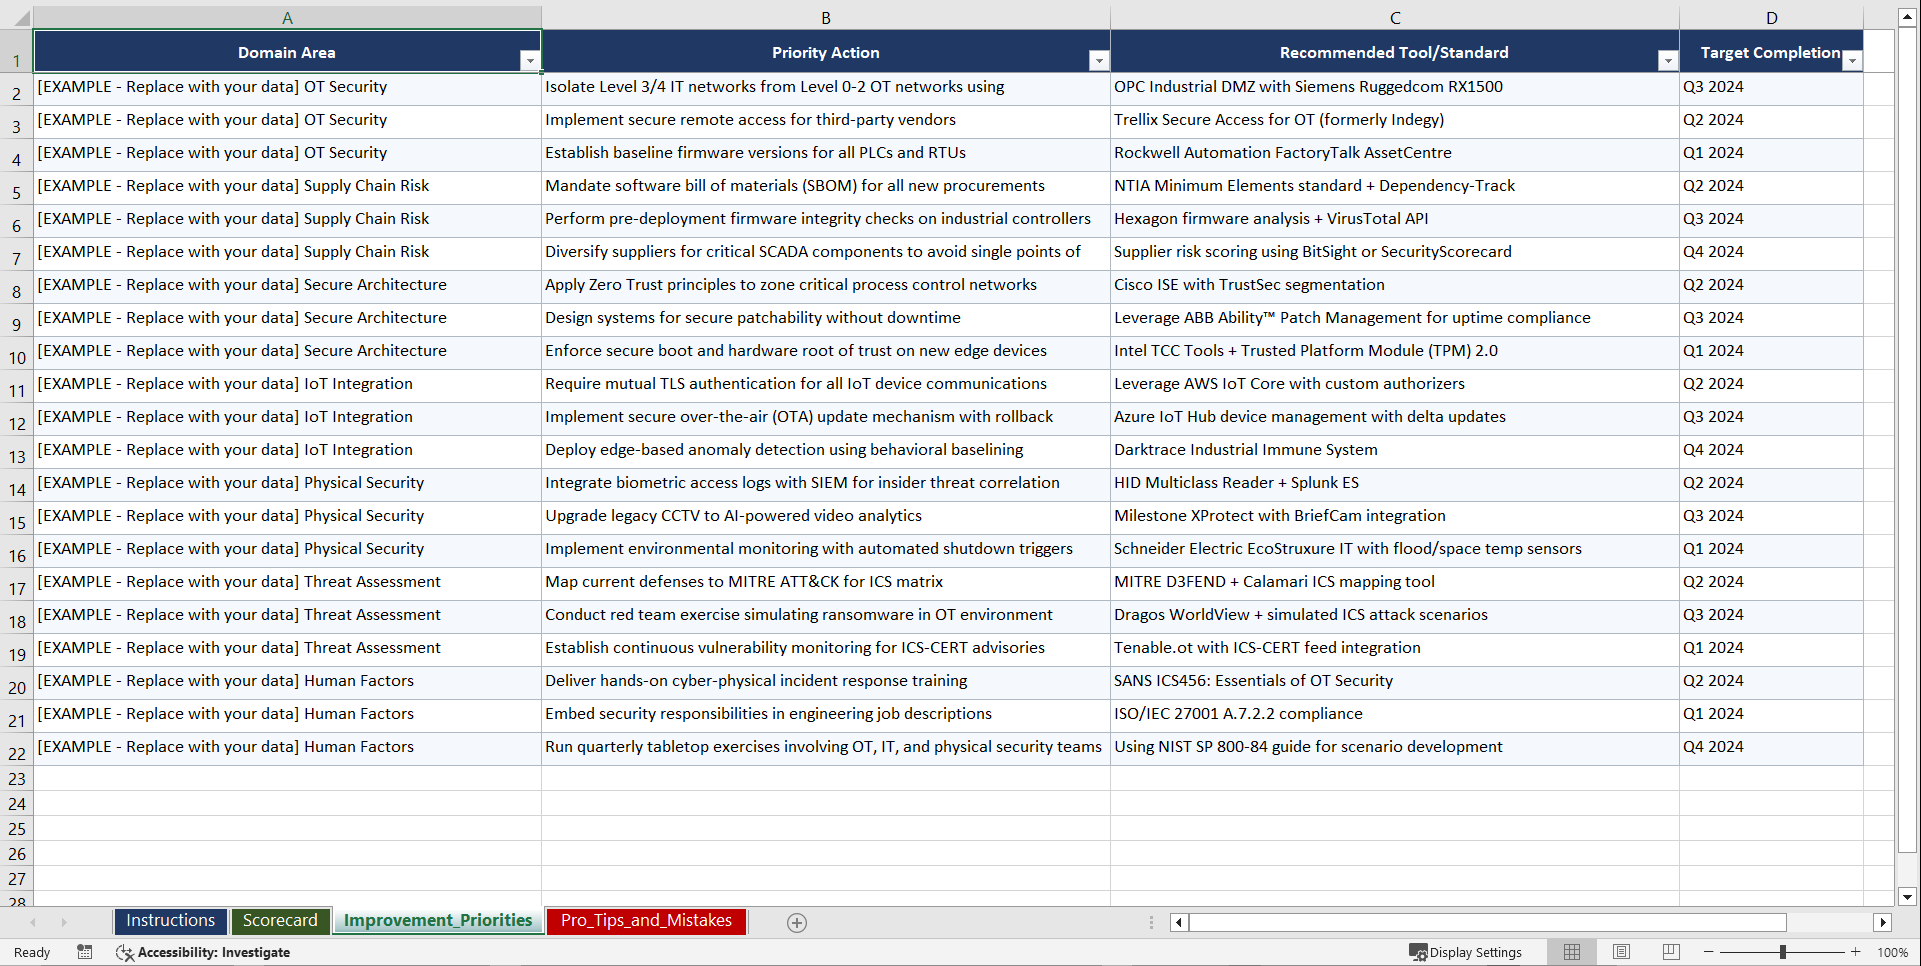This screenshot has width=1921, height=966.
Task: Zoom in using the plus icon
Action: click(1856, 952)
